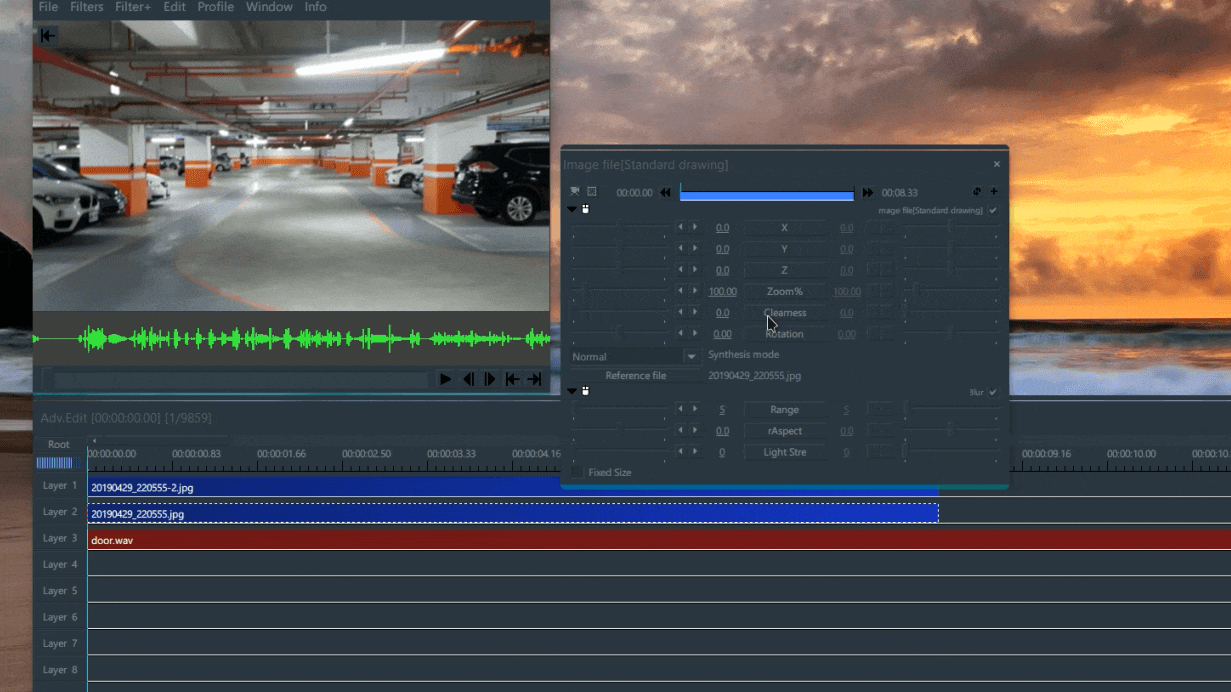1231x692 pixels.
Task: Open the Profile menu
Action: tap(216, 7)
